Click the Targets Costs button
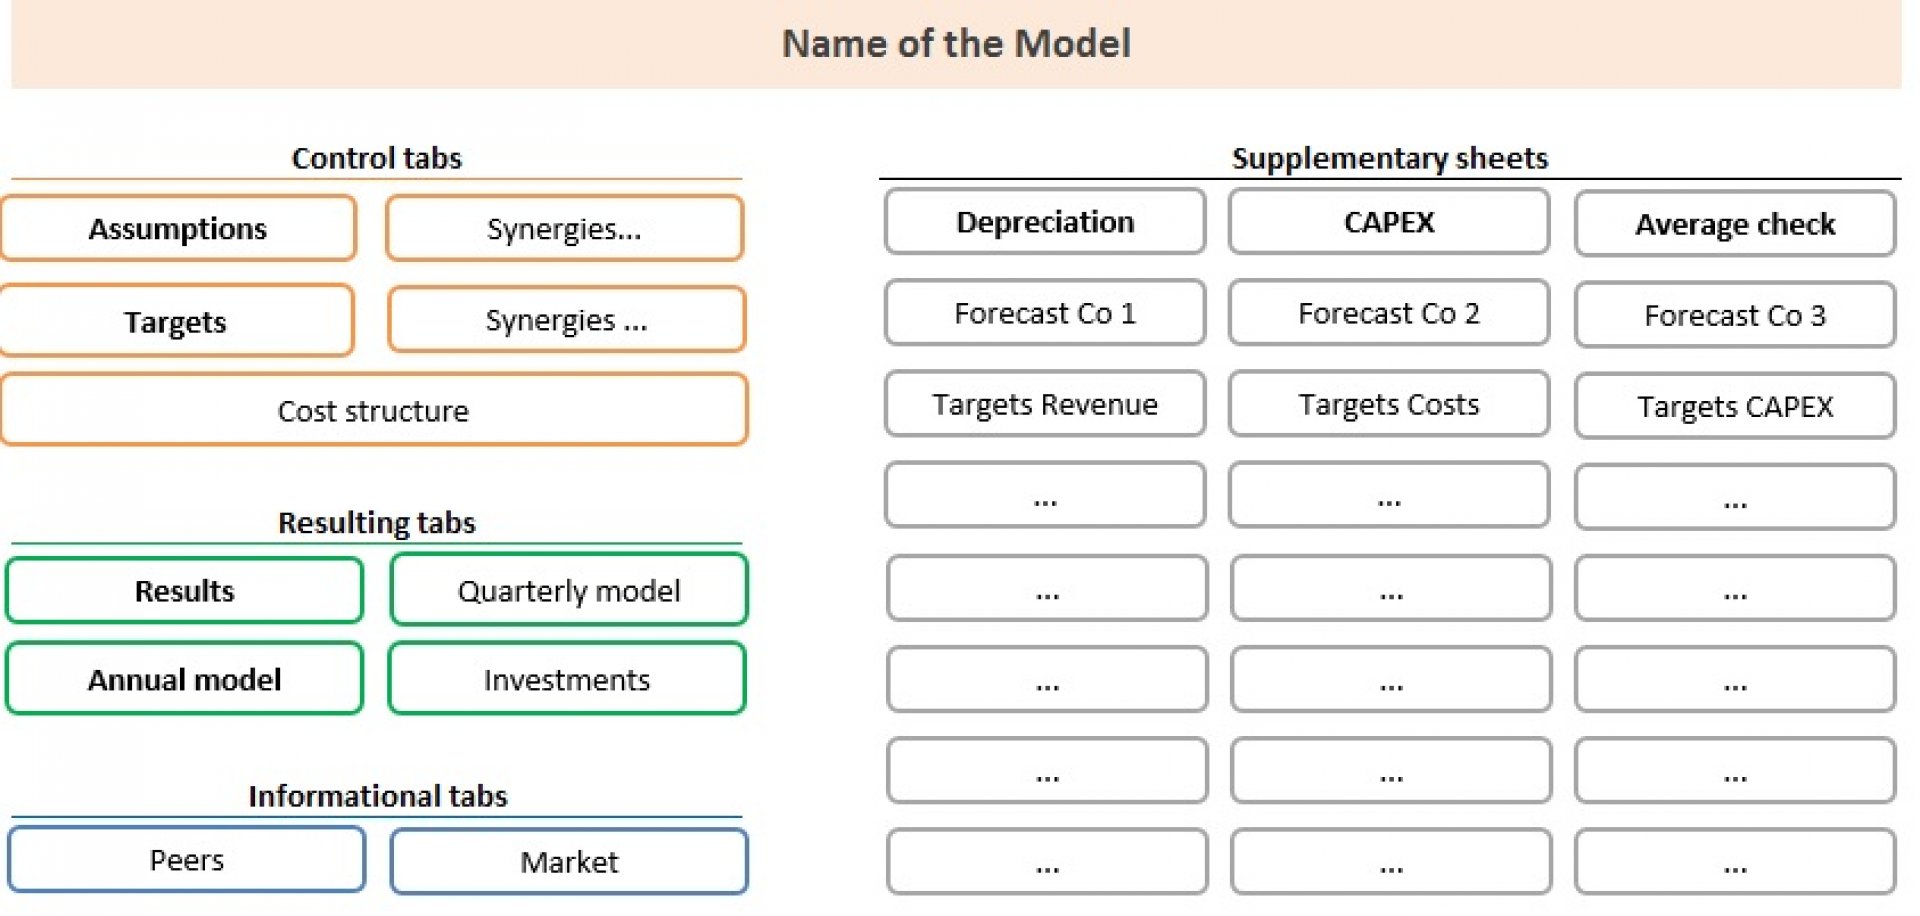The image size is (1920, 916). 1389,404
